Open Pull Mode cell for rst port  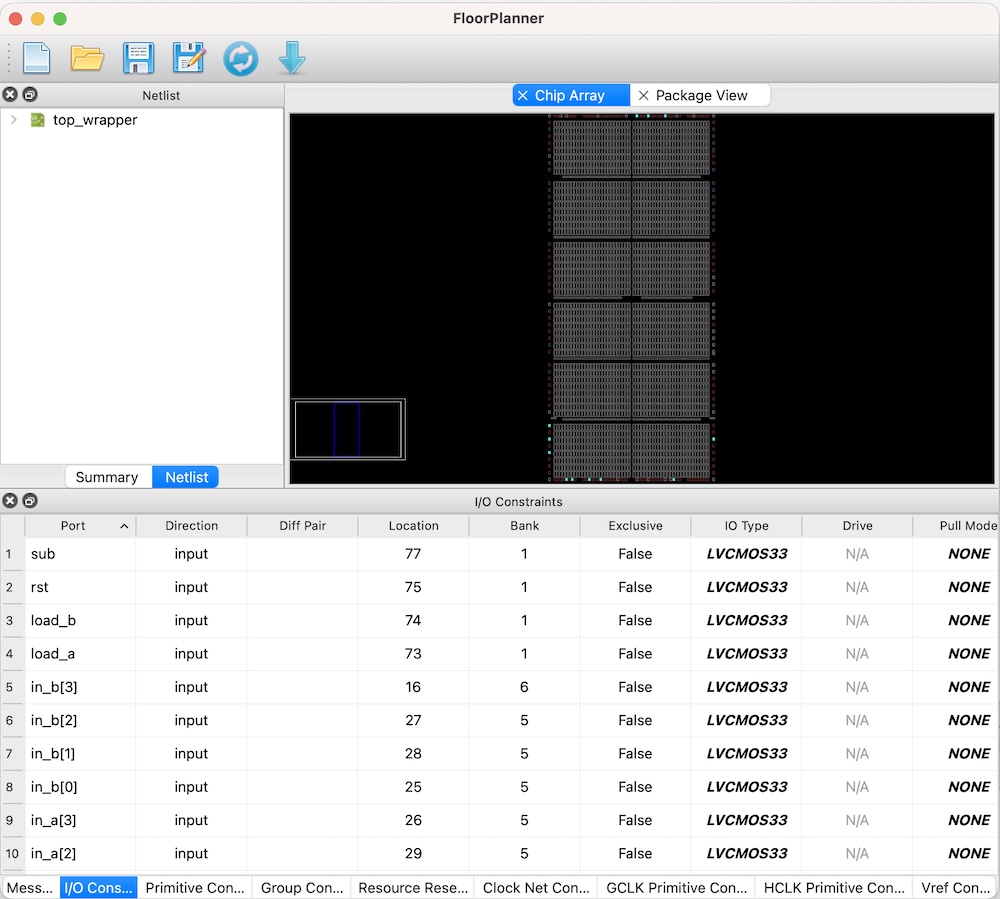click(968, 587)
